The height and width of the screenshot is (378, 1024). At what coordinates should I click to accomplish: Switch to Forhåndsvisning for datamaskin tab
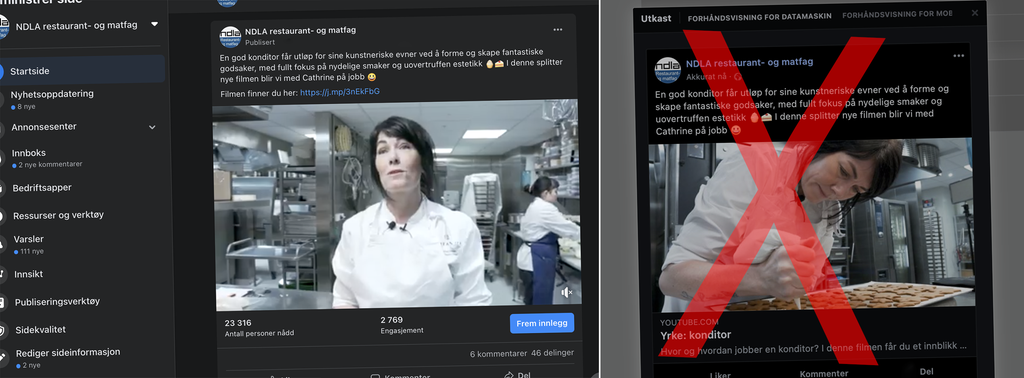pyautogui.click(x=760, y=16)
